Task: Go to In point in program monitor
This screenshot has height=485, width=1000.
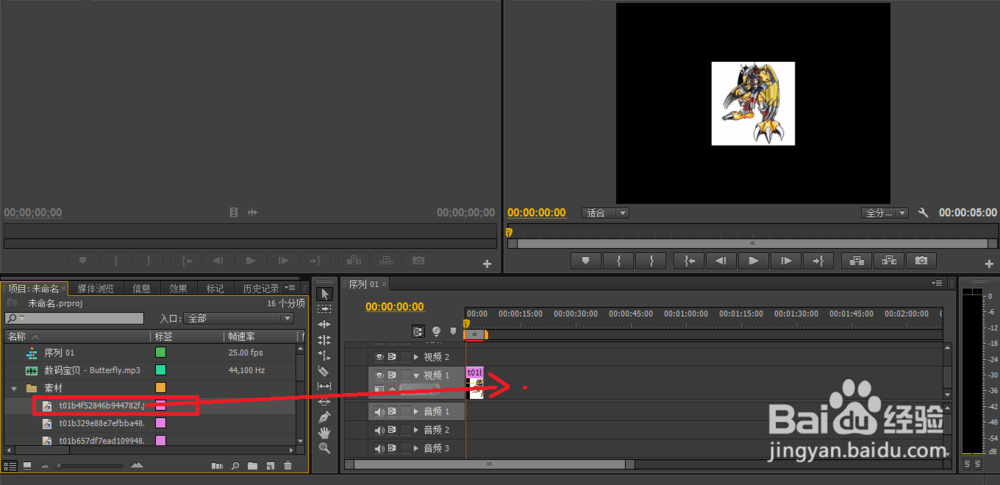Action: (689, 260)
